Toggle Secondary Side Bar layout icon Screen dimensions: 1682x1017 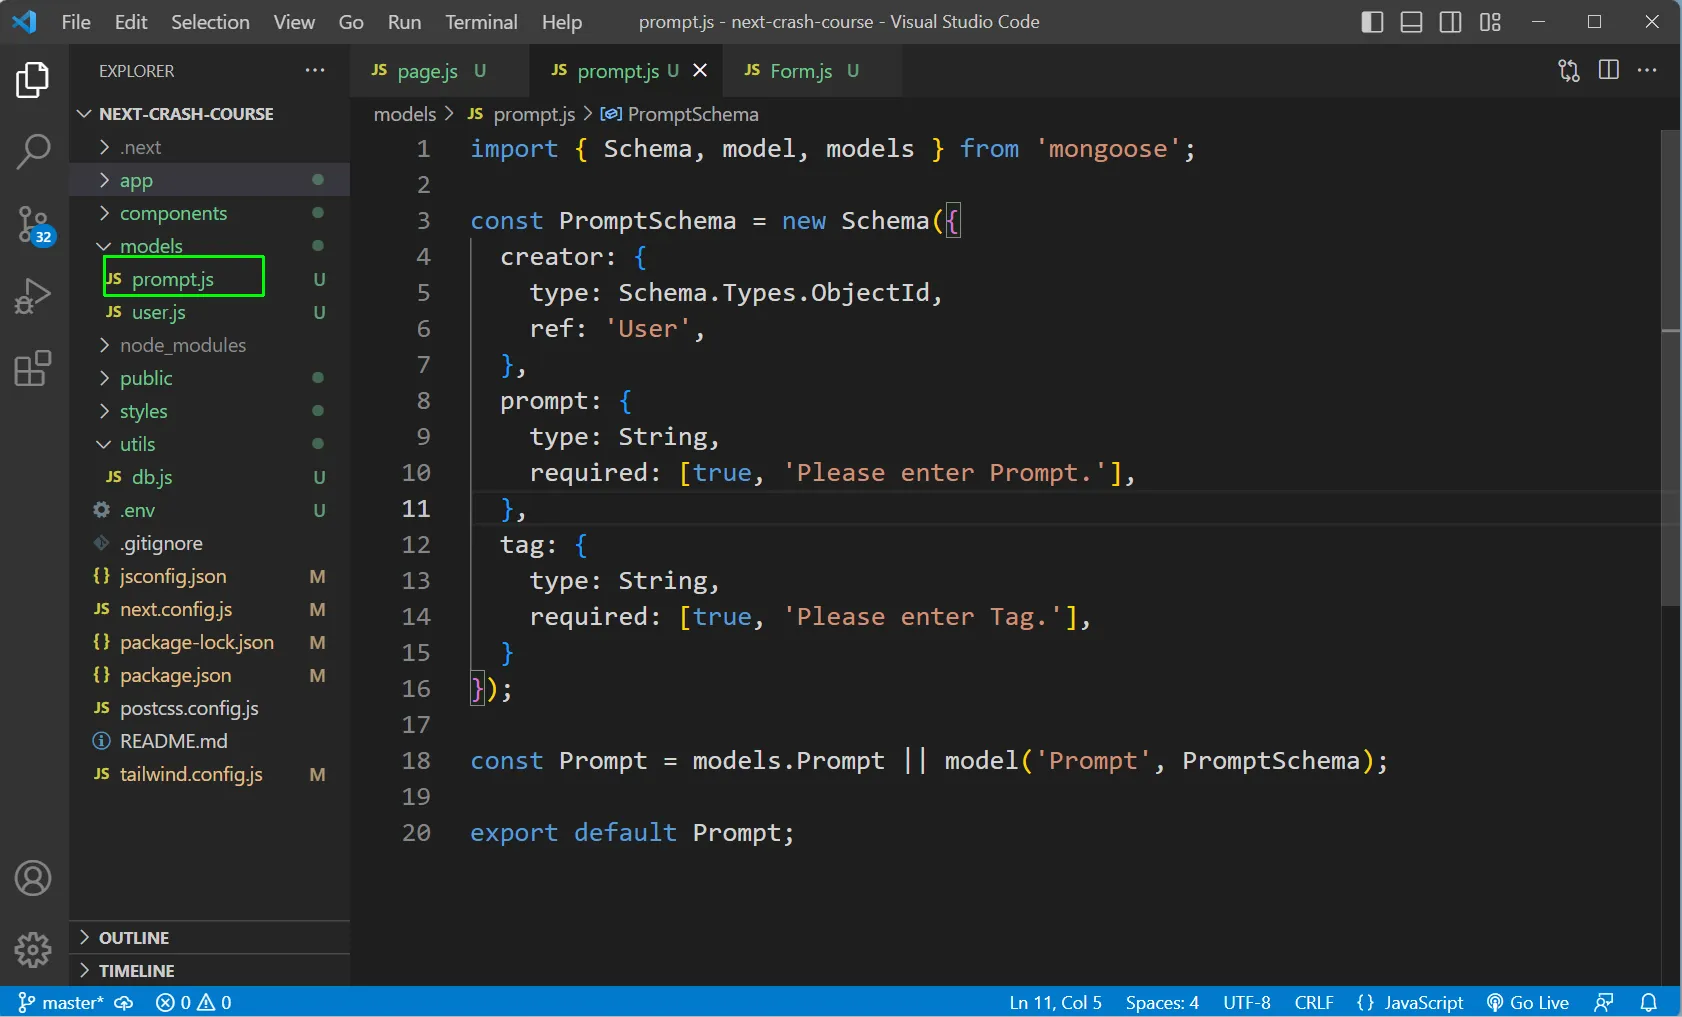click(1450, 22)
